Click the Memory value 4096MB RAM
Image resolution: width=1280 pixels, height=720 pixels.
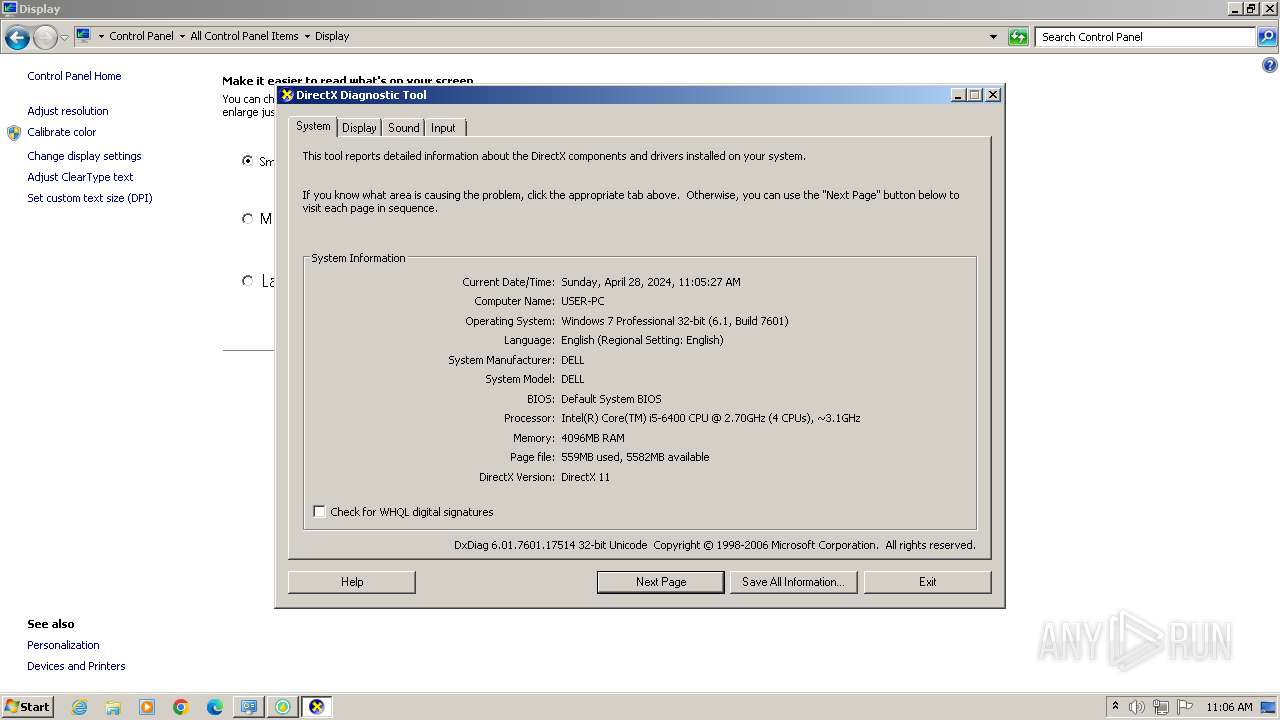tap(592, 438)
